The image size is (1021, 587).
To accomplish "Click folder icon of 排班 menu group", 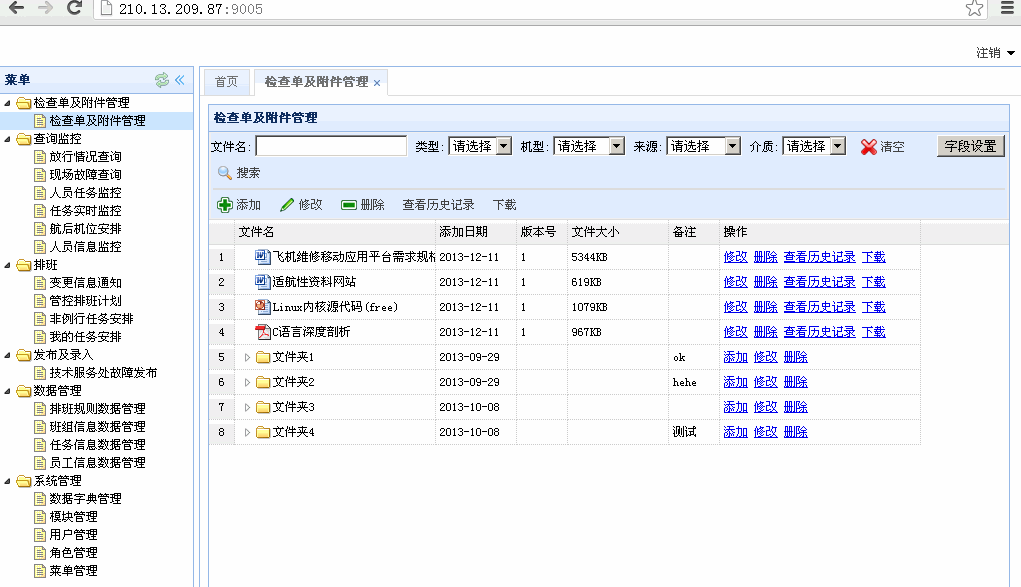I will point(24,265).
